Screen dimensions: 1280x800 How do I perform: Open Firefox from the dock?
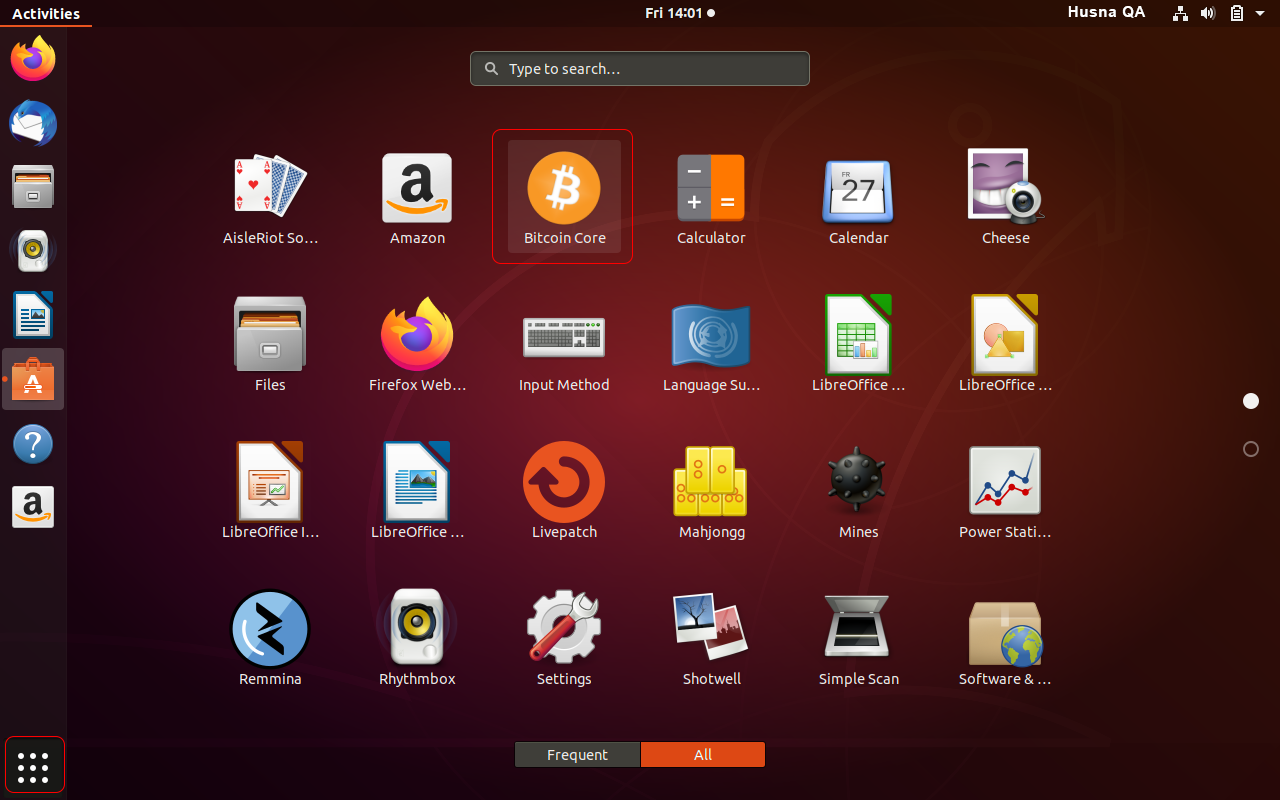pos(33,59)
